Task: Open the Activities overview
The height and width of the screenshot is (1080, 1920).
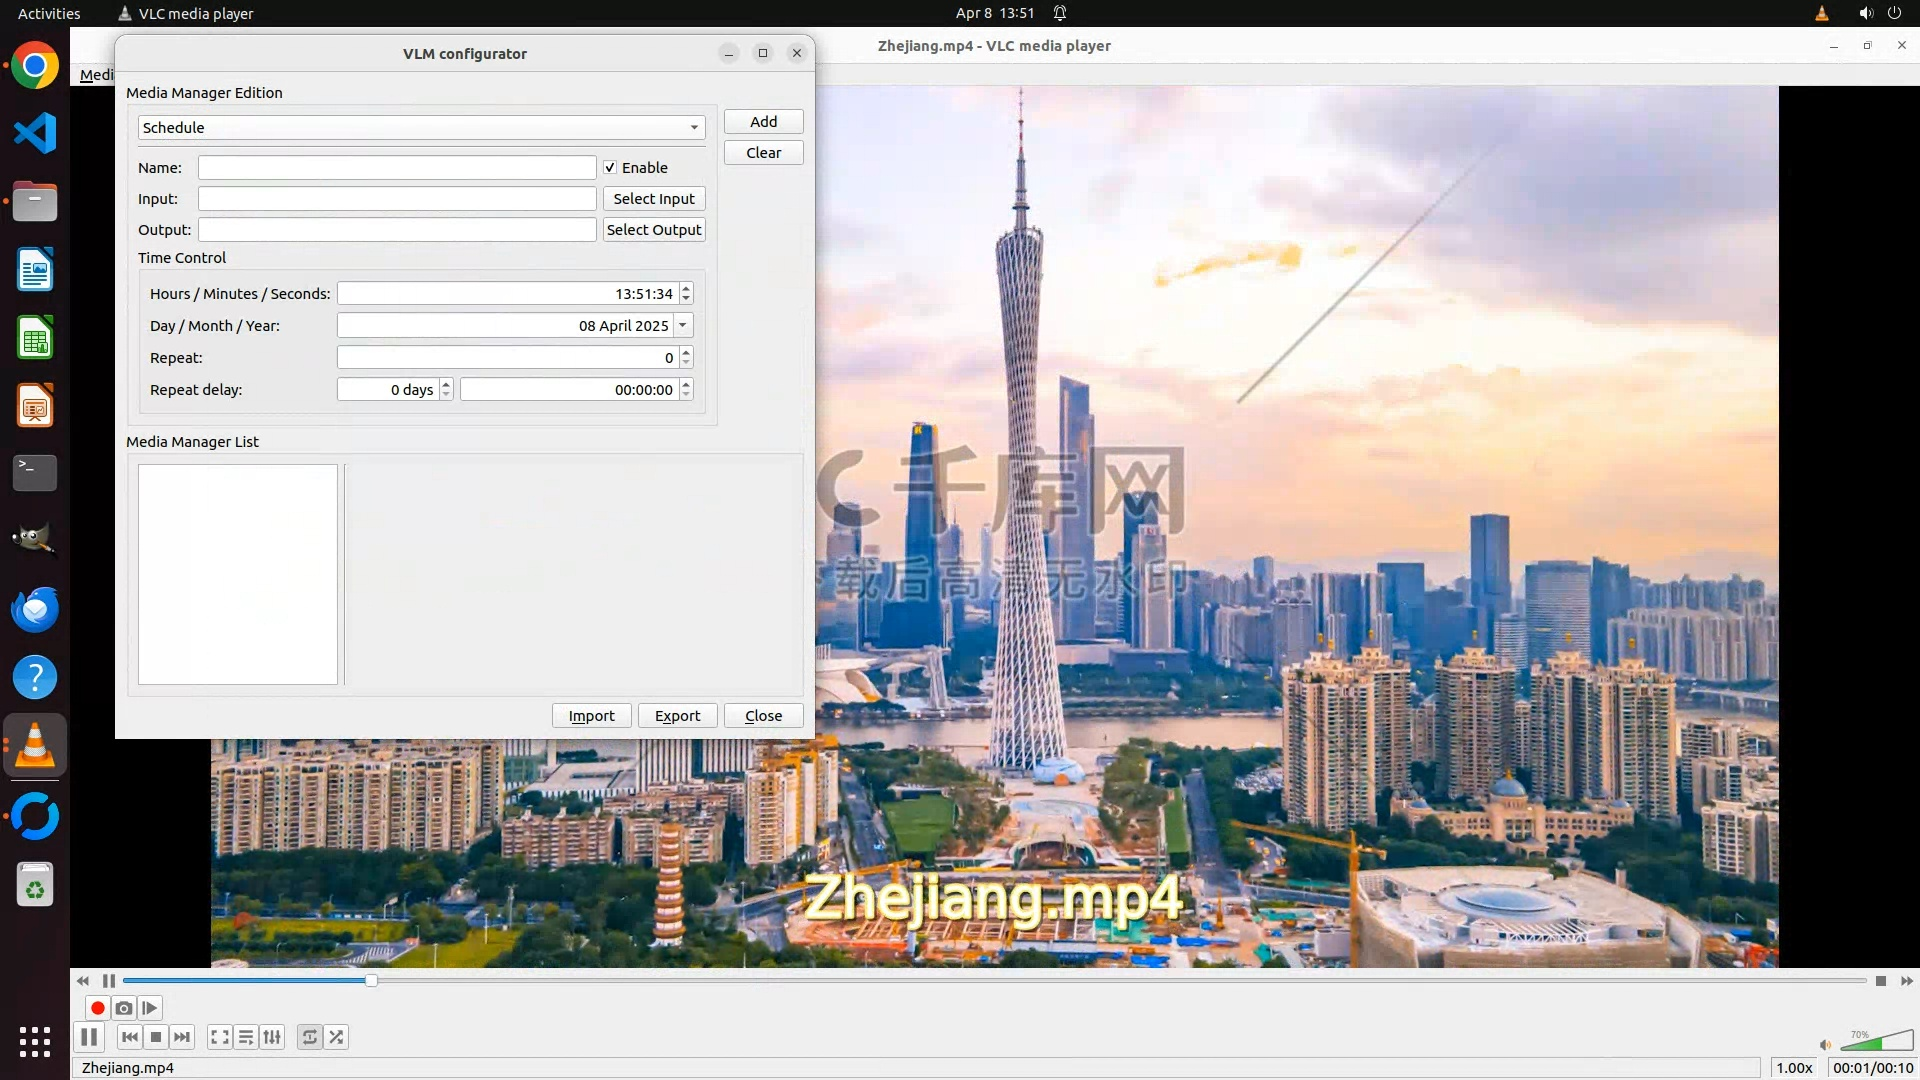Action: tap(49, 13)
